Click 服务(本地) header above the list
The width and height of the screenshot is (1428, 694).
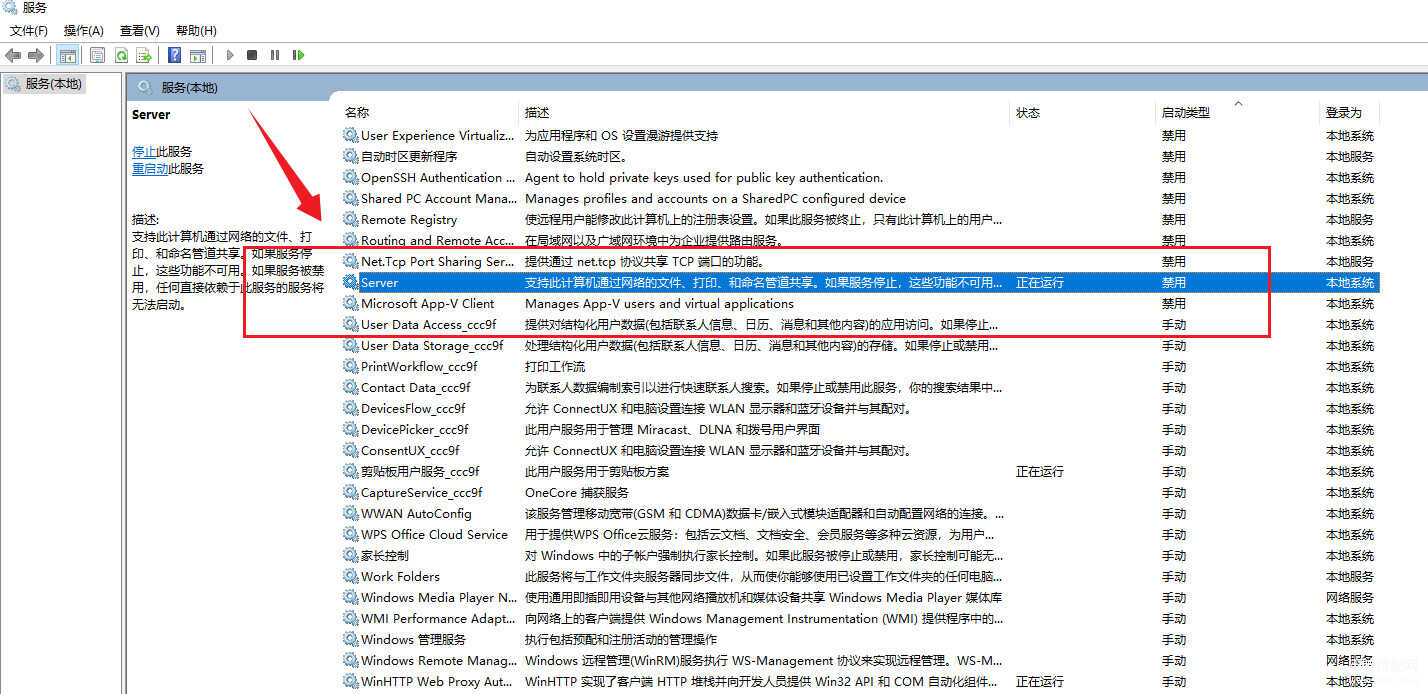click(x=189, y=87)
